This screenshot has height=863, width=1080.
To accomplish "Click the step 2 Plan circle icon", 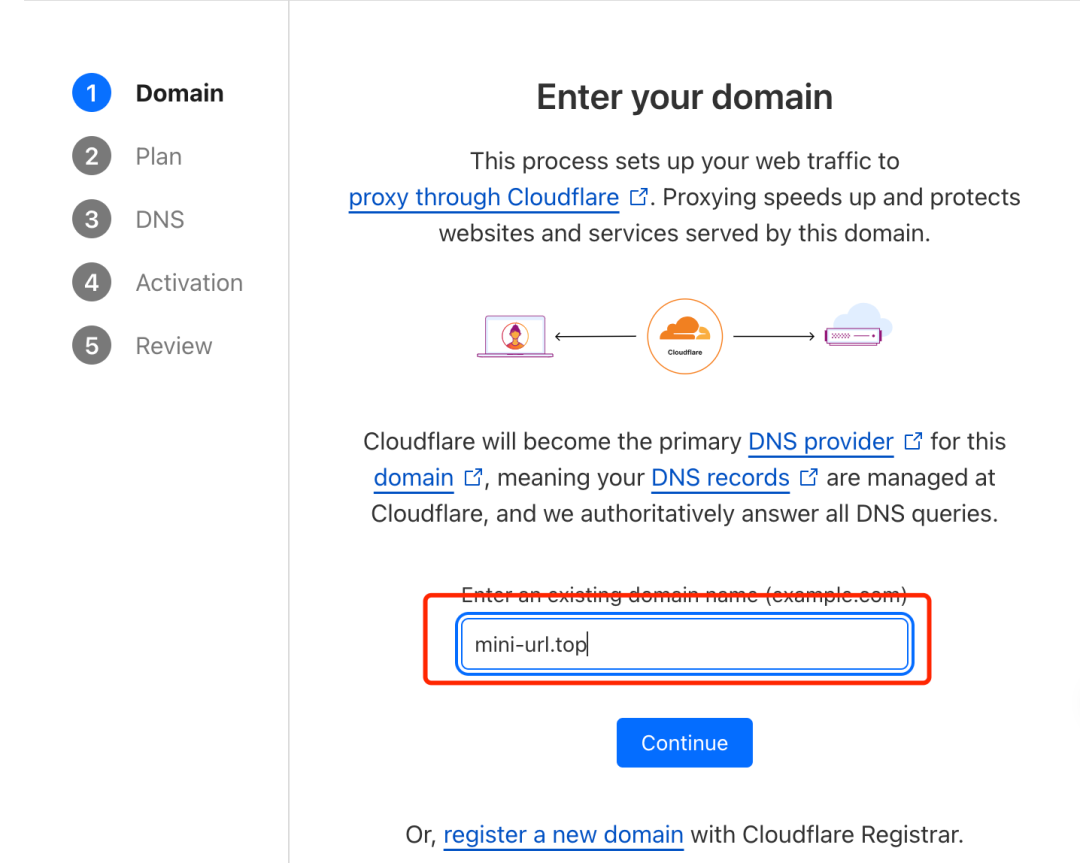I will point(92,156).
